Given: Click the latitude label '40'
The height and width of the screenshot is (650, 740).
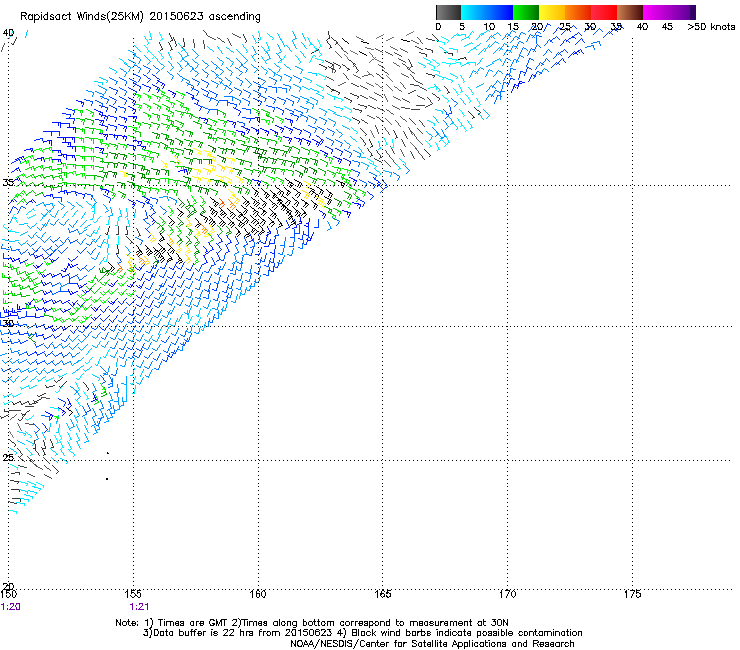Looking at the screenshot, I should point(8,33).
